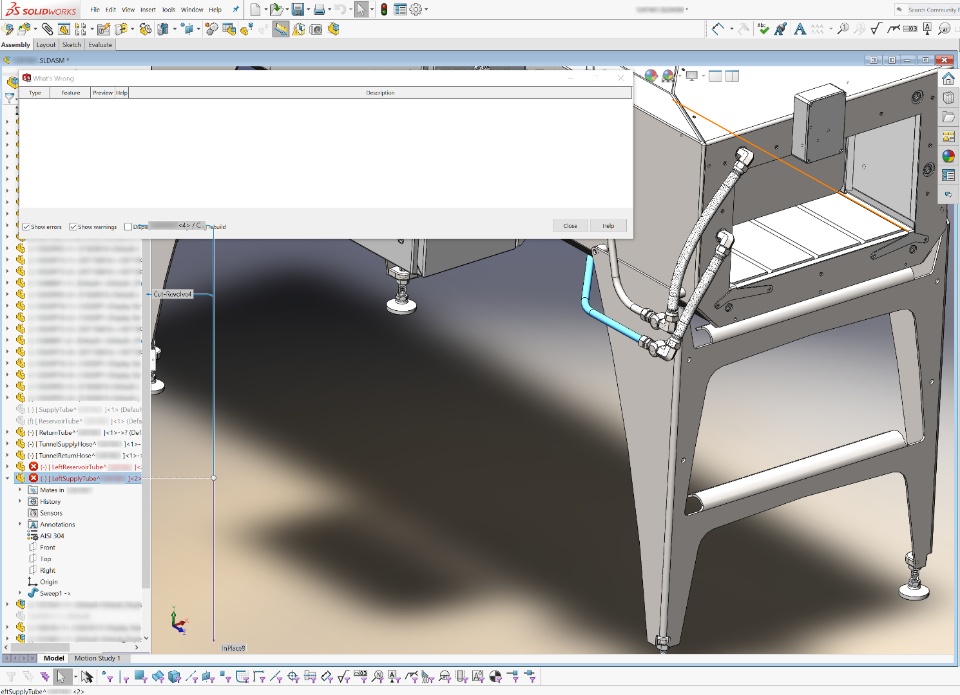Select the ReturnTube component row

pyautogui.click(x=78, y=432)
